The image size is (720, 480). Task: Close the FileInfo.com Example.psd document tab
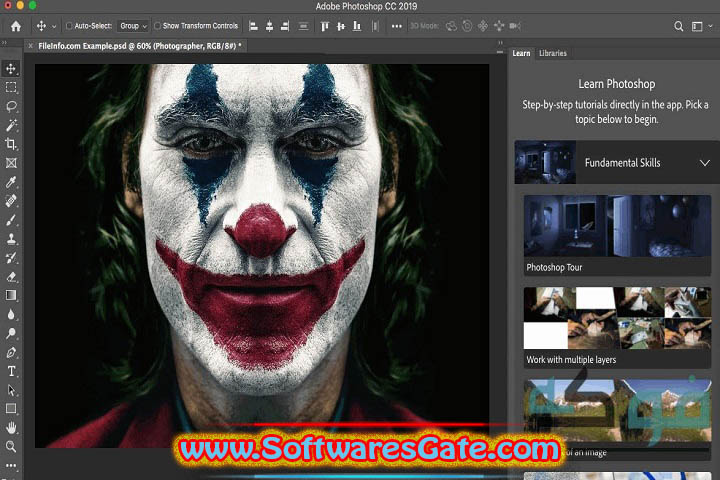click(x=30, y=46)
